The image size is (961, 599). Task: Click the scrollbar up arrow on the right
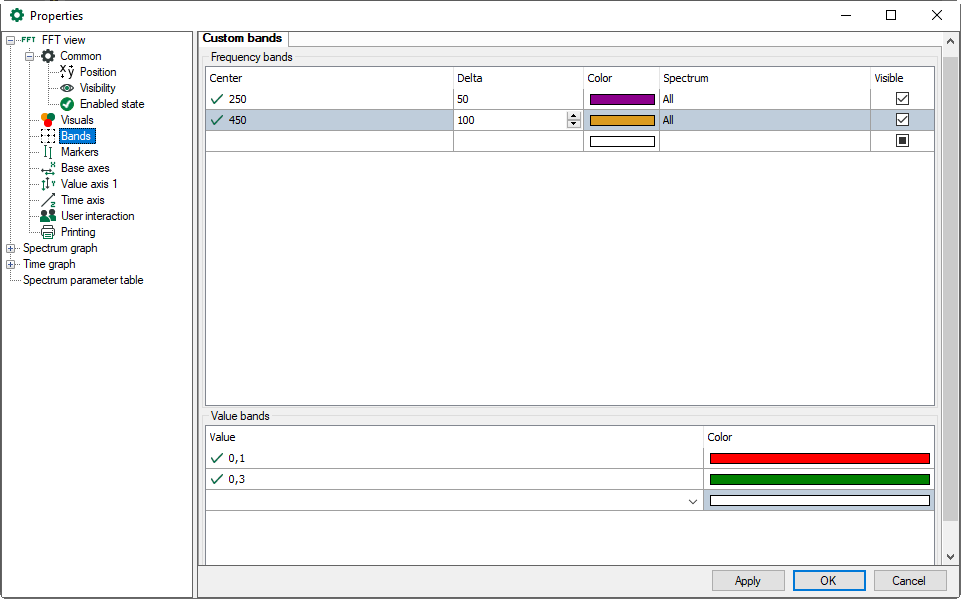pyautogui.click(x=950, y=41)
